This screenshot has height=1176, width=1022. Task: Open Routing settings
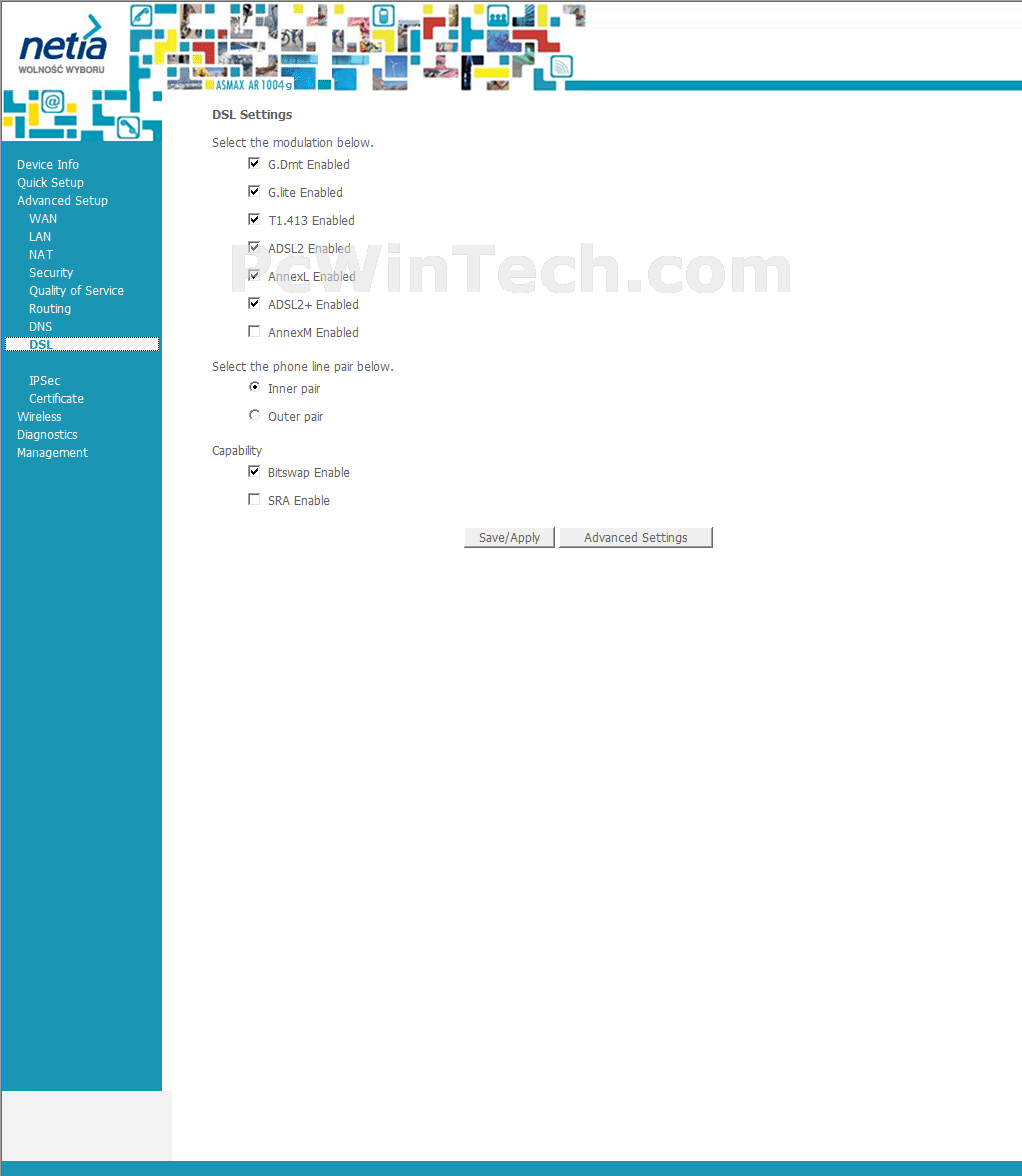coord(49,308)
